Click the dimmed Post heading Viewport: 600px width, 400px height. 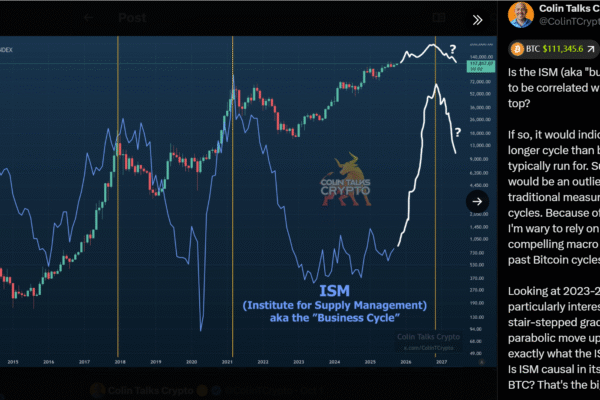(x=131, y=18)
